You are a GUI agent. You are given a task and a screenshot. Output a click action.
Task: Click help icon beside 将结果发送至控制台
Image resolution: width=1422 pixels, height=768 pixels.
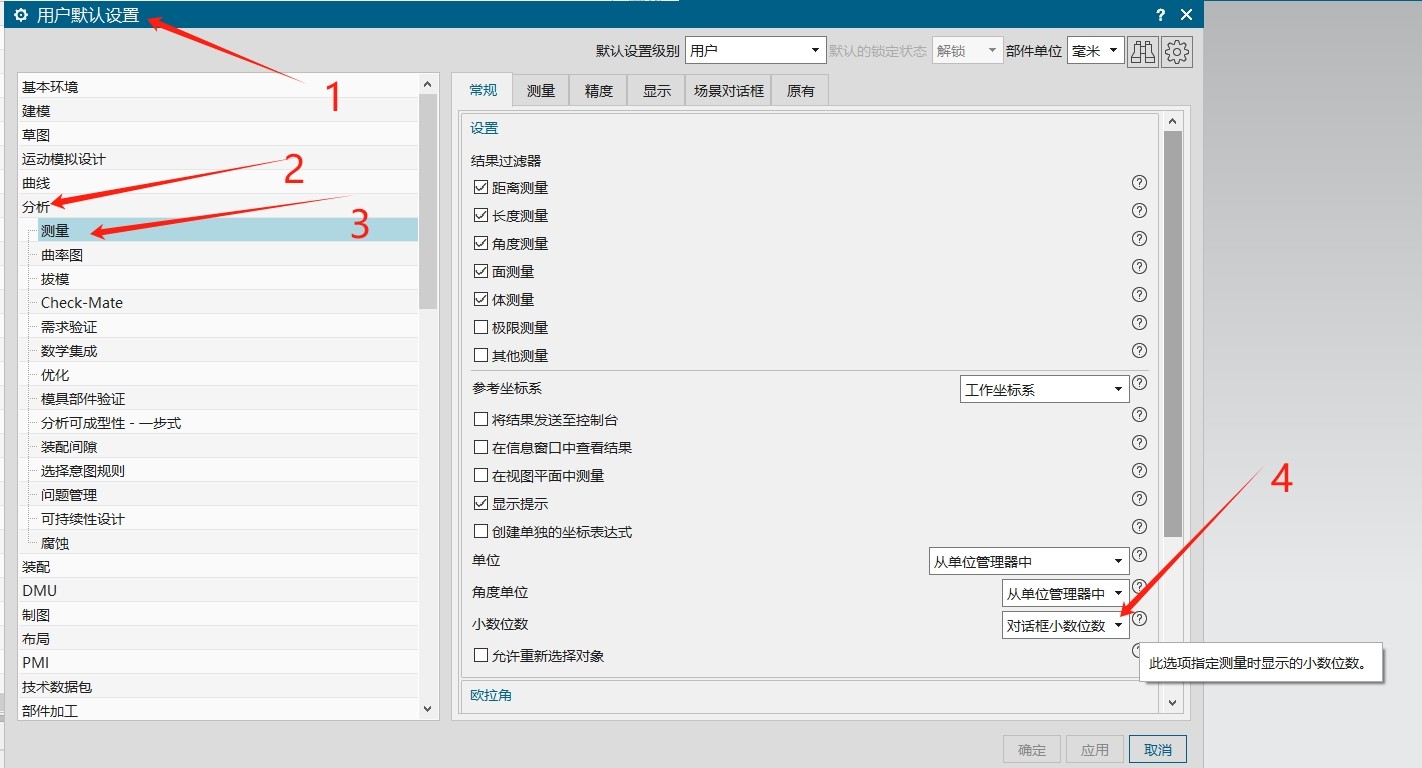pos(1139,415)
